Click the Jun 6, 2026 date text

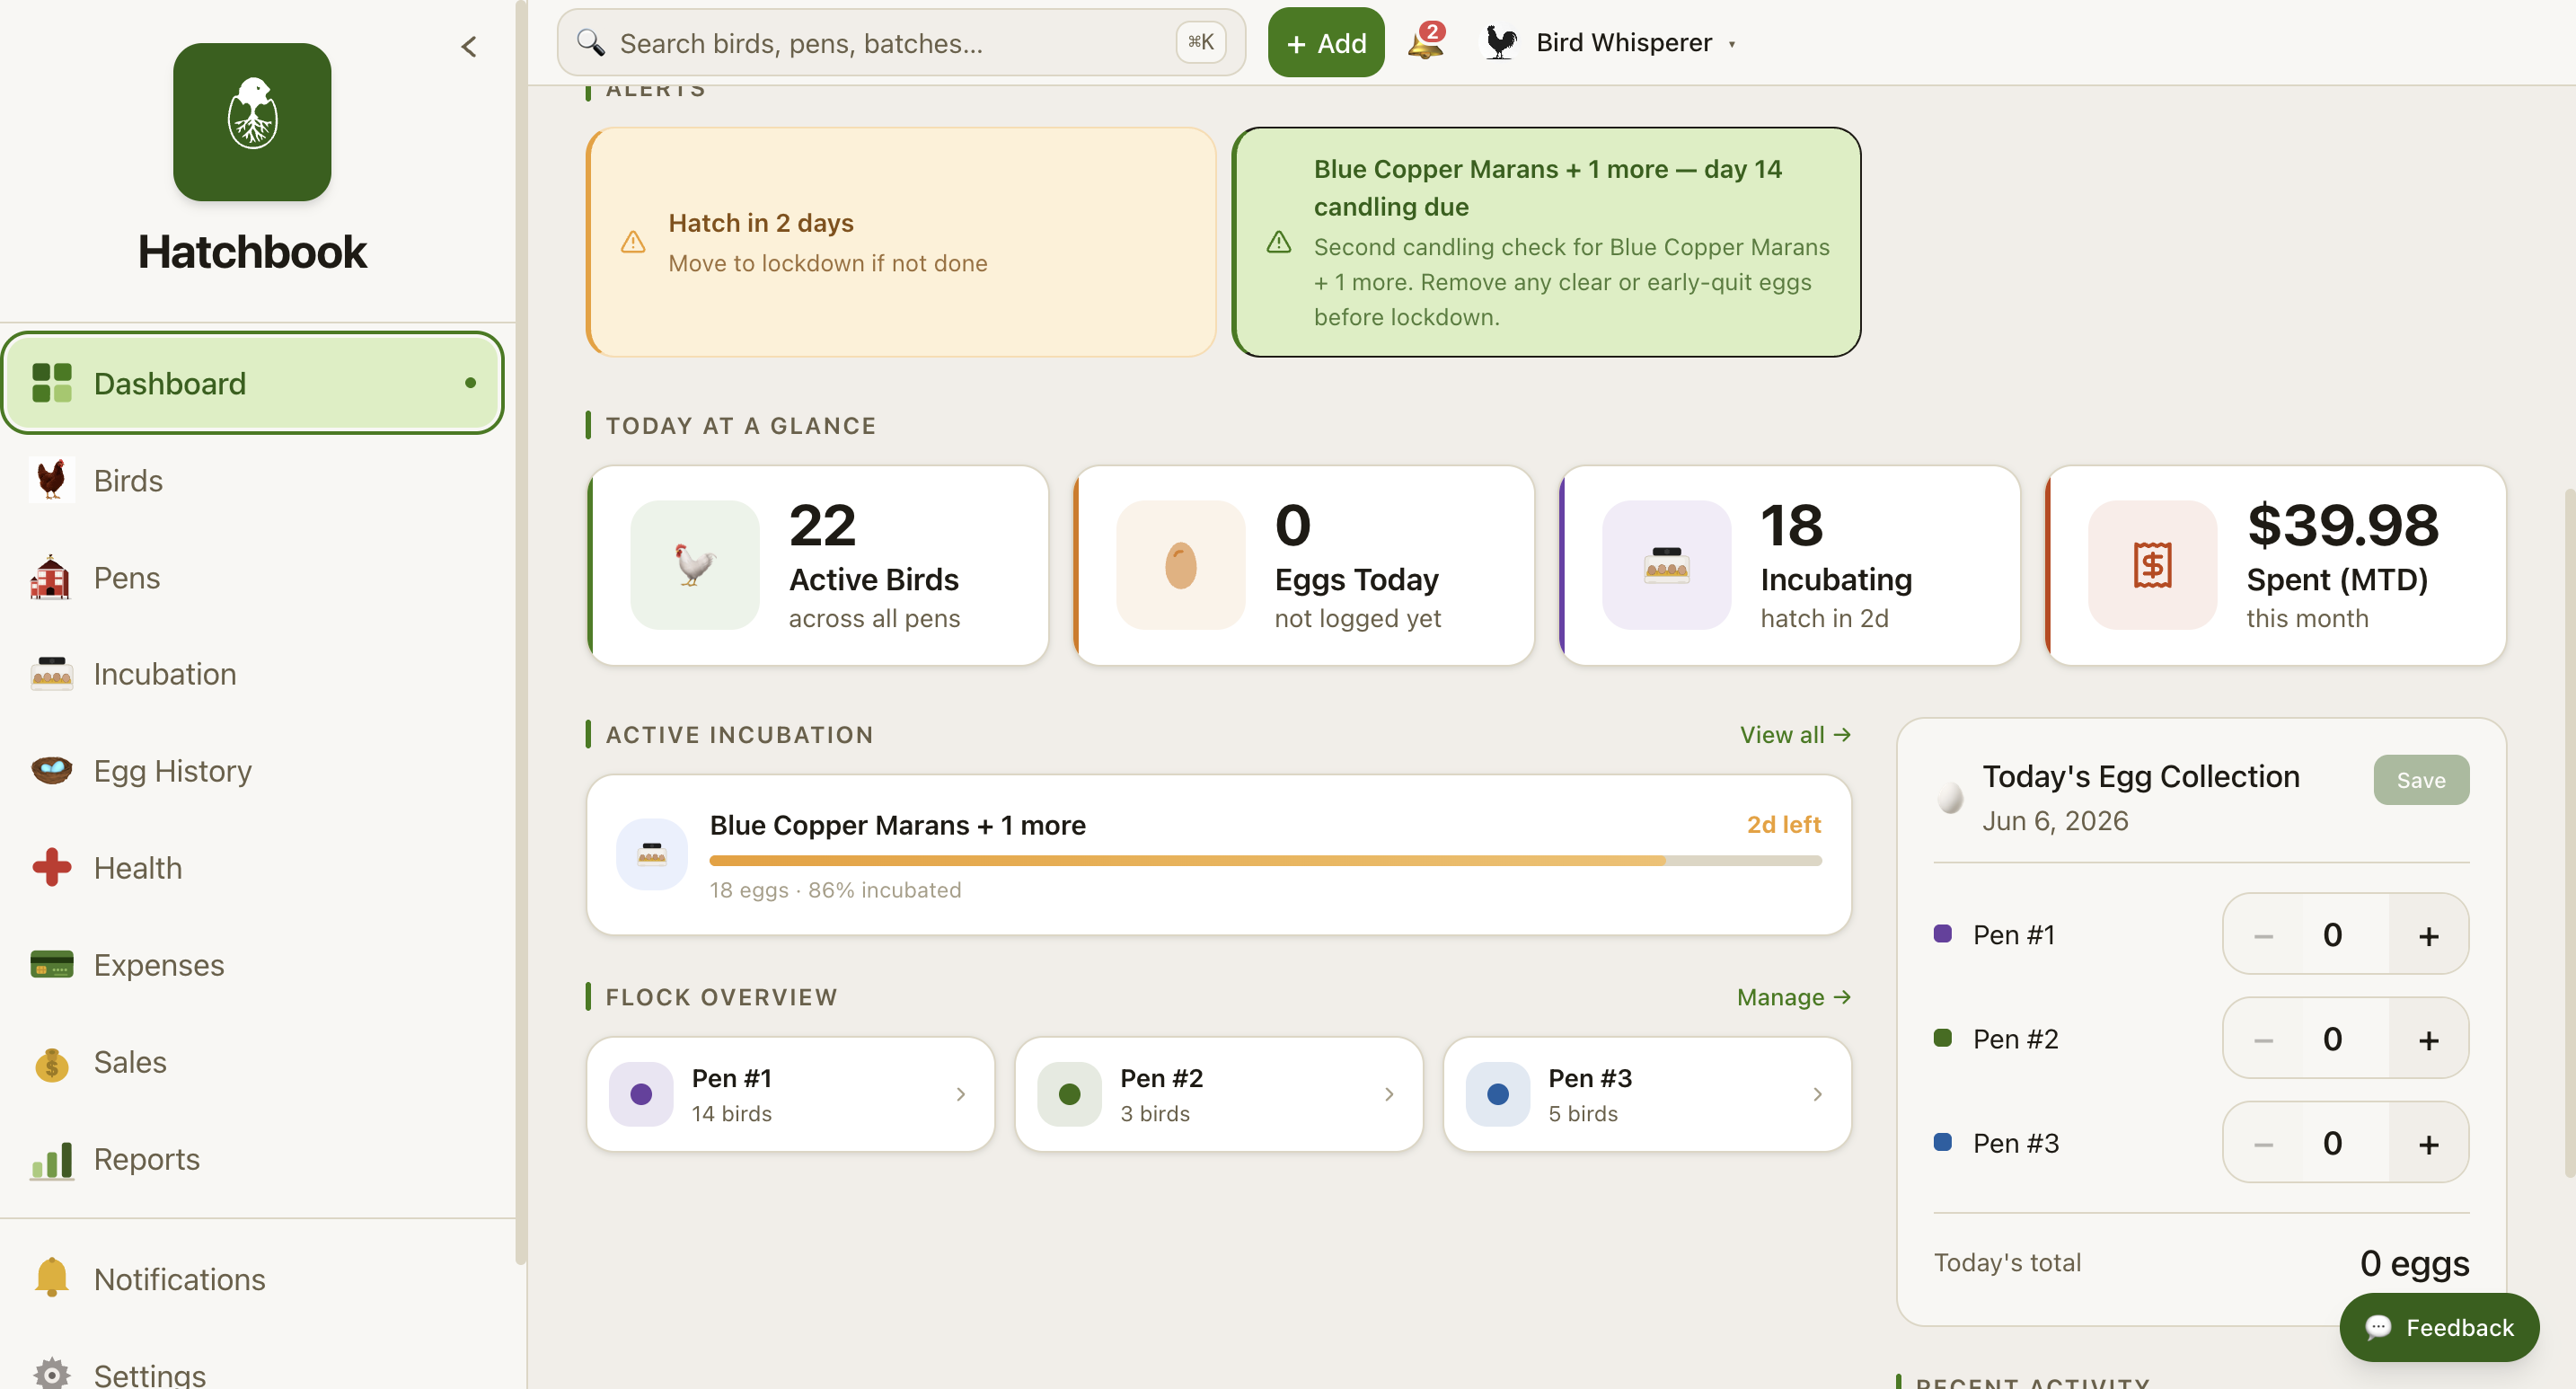pyautogui.click(x=2055, y=821)
